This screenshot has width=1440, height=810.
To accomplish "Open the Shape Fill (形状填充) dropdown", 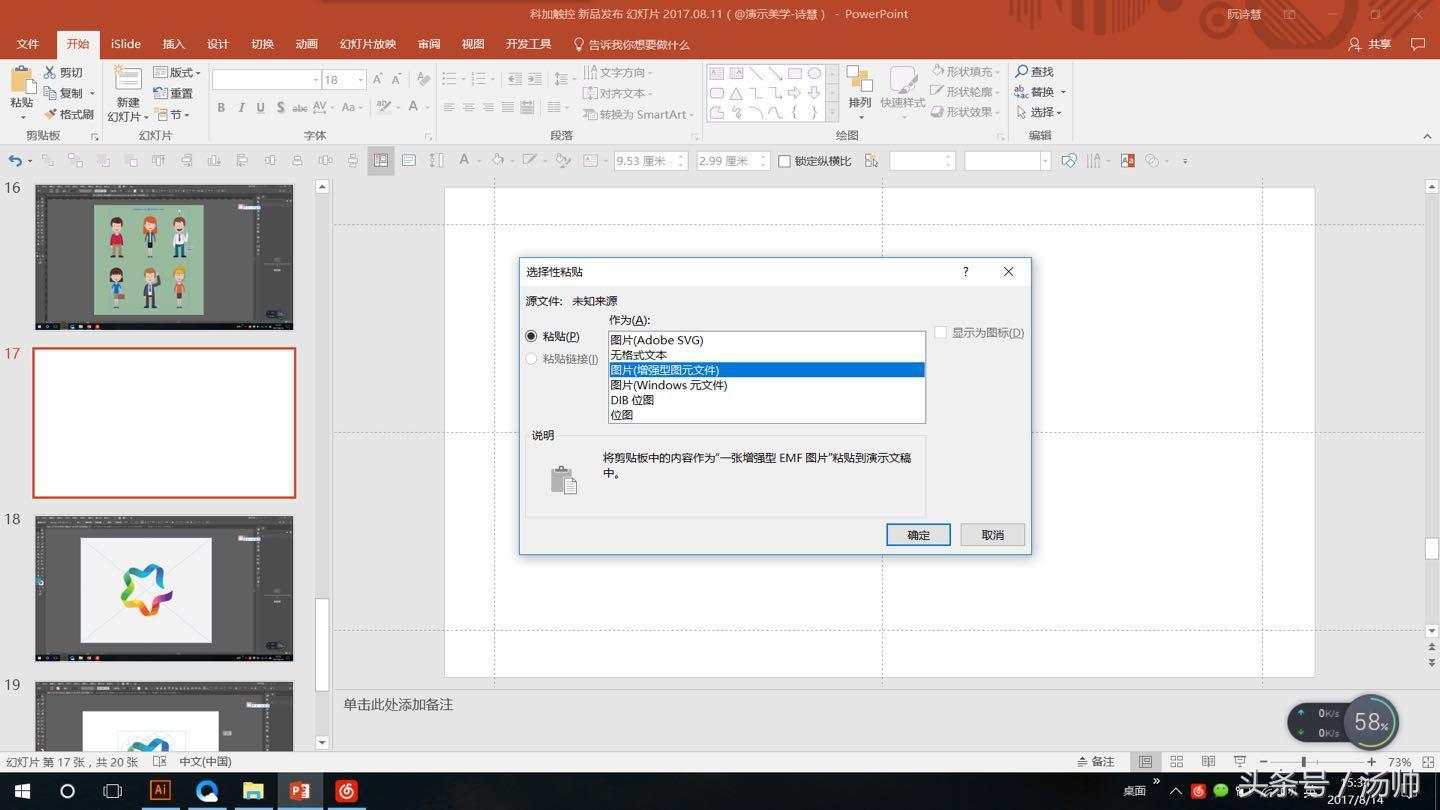I will (x=966, y=71).
